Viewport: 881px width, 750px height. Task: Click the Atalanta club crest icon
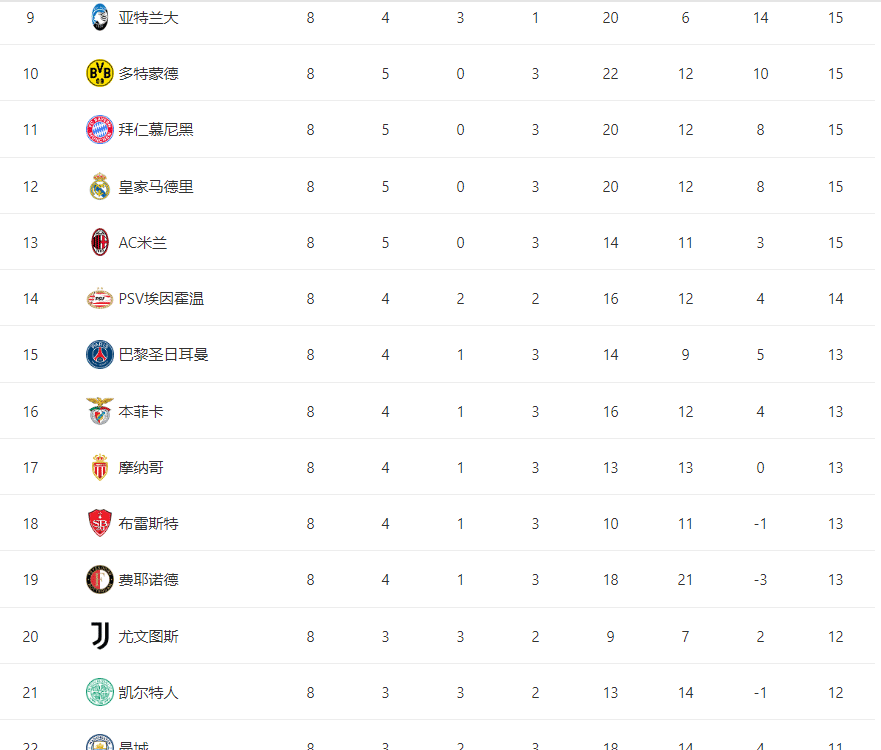pos(100,17)
